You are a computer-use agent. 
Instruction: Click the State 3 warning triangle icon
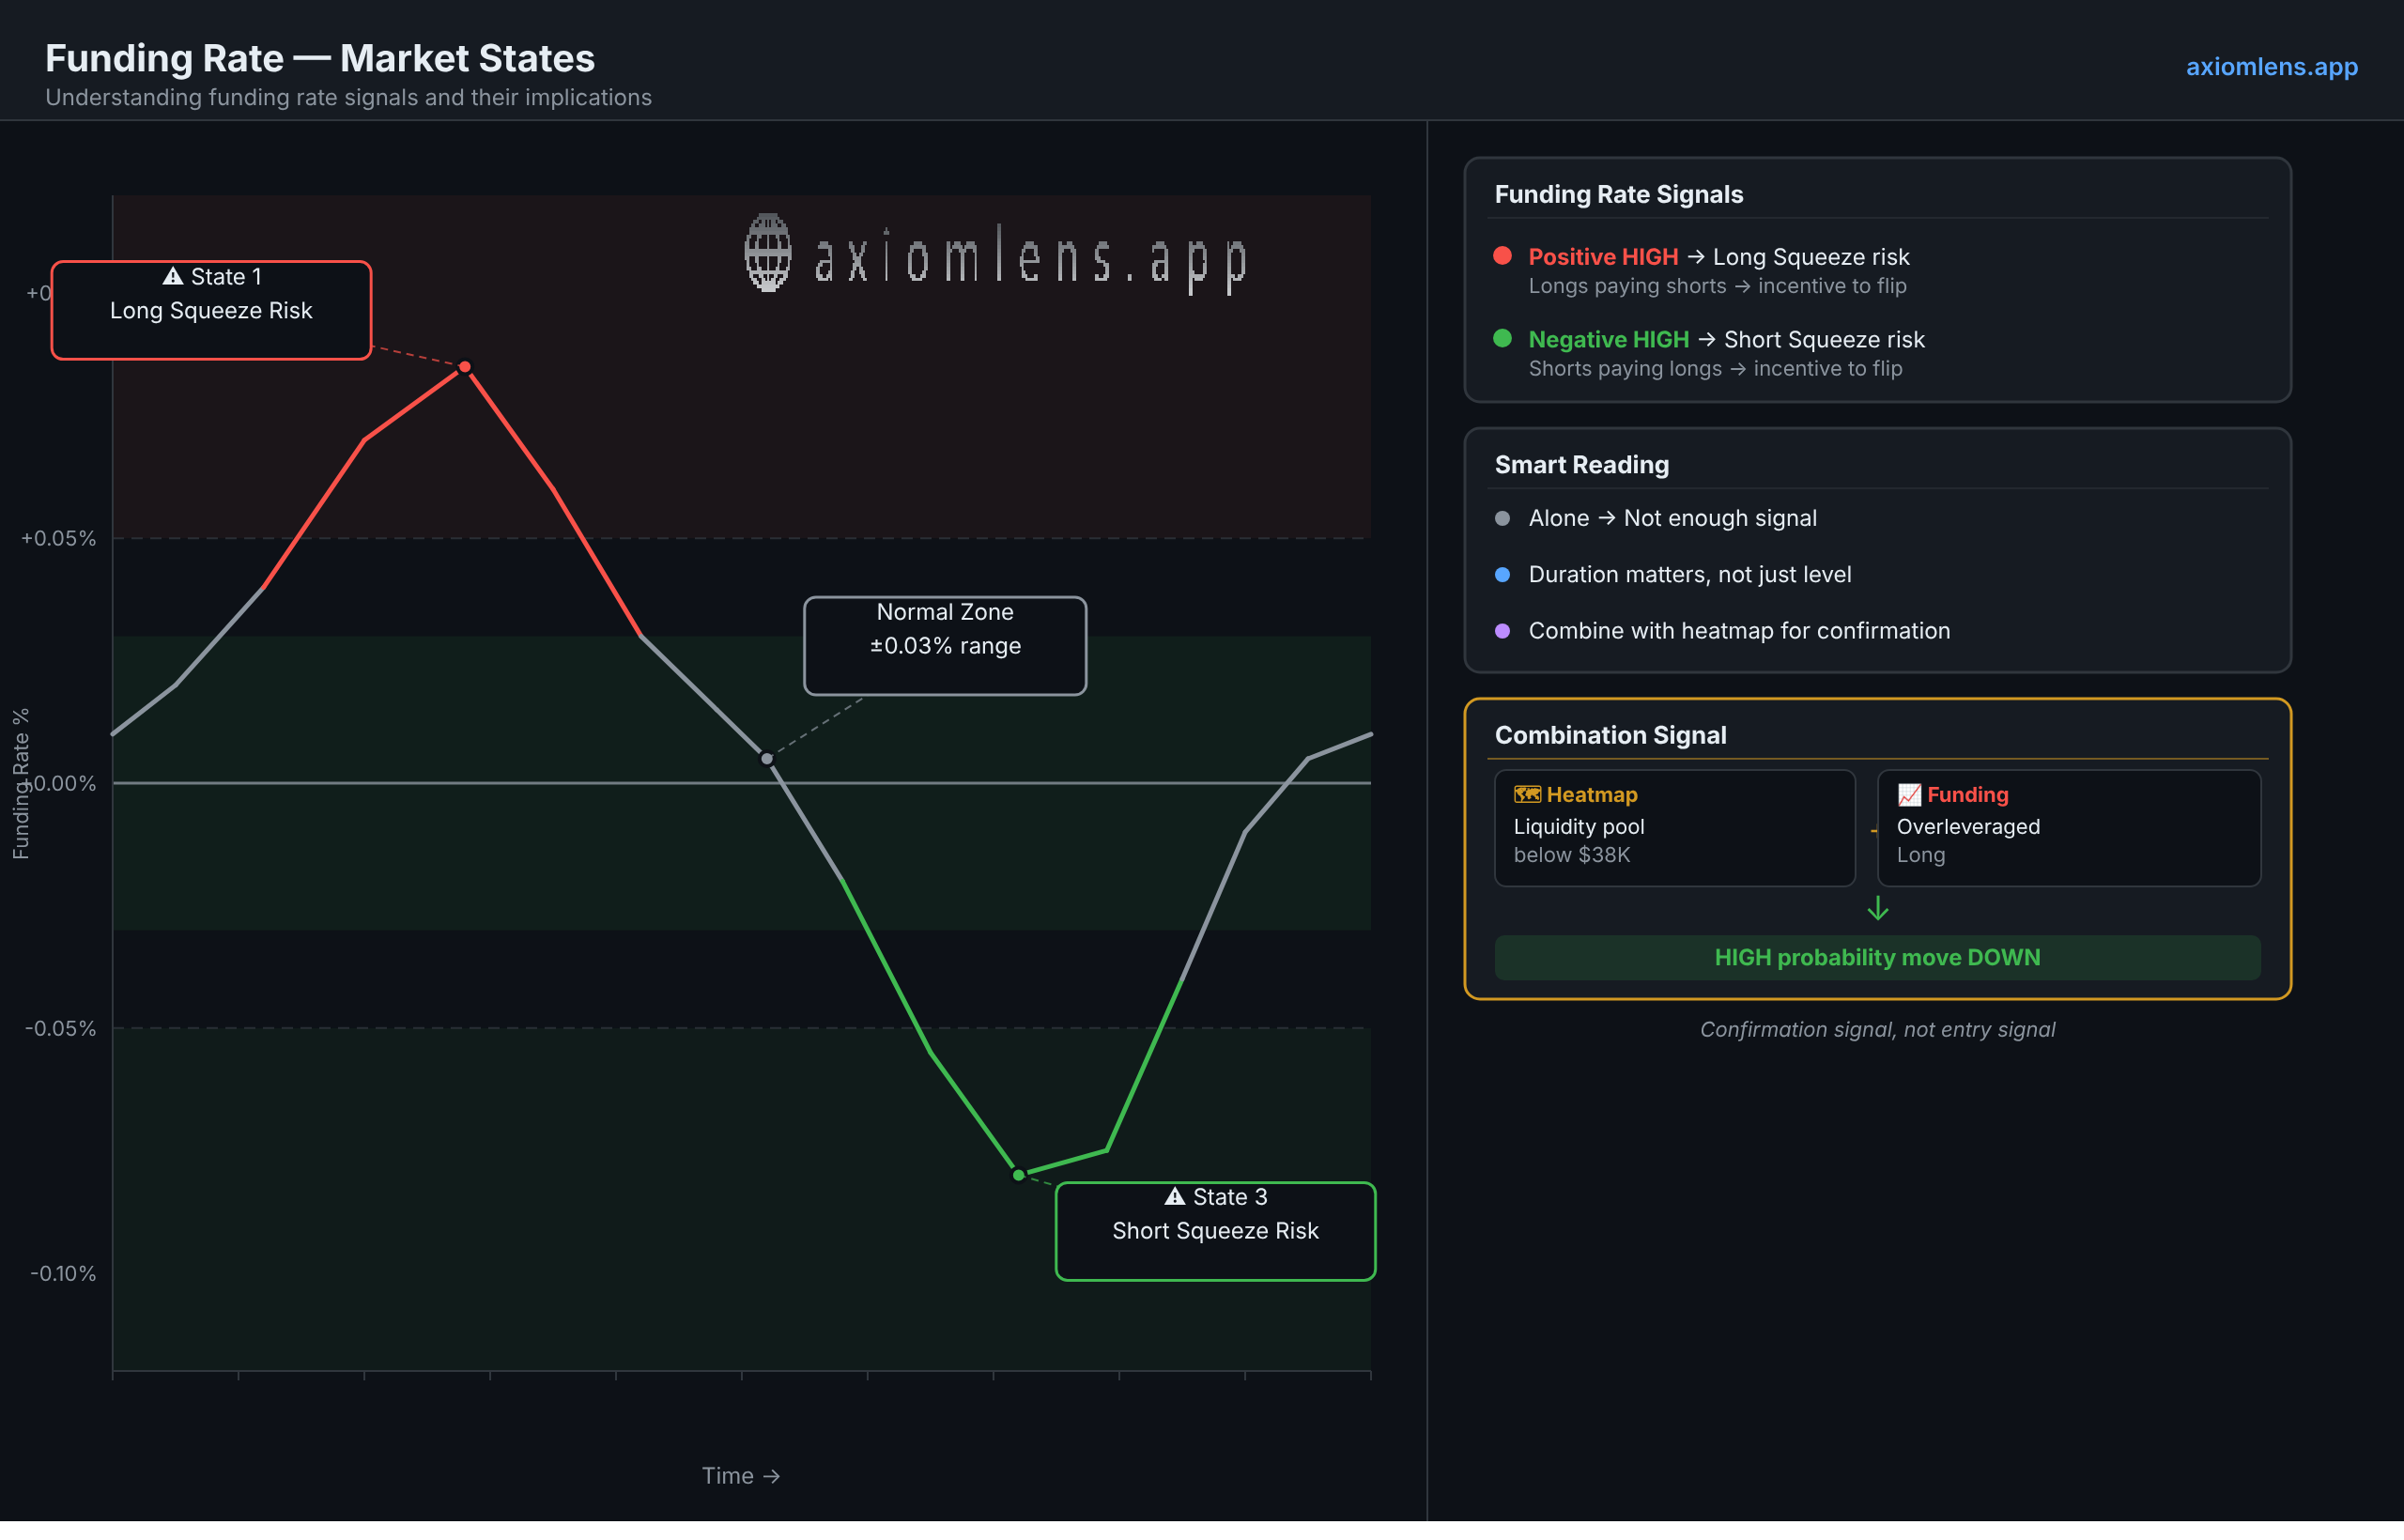click(x=1175, y=1197)
